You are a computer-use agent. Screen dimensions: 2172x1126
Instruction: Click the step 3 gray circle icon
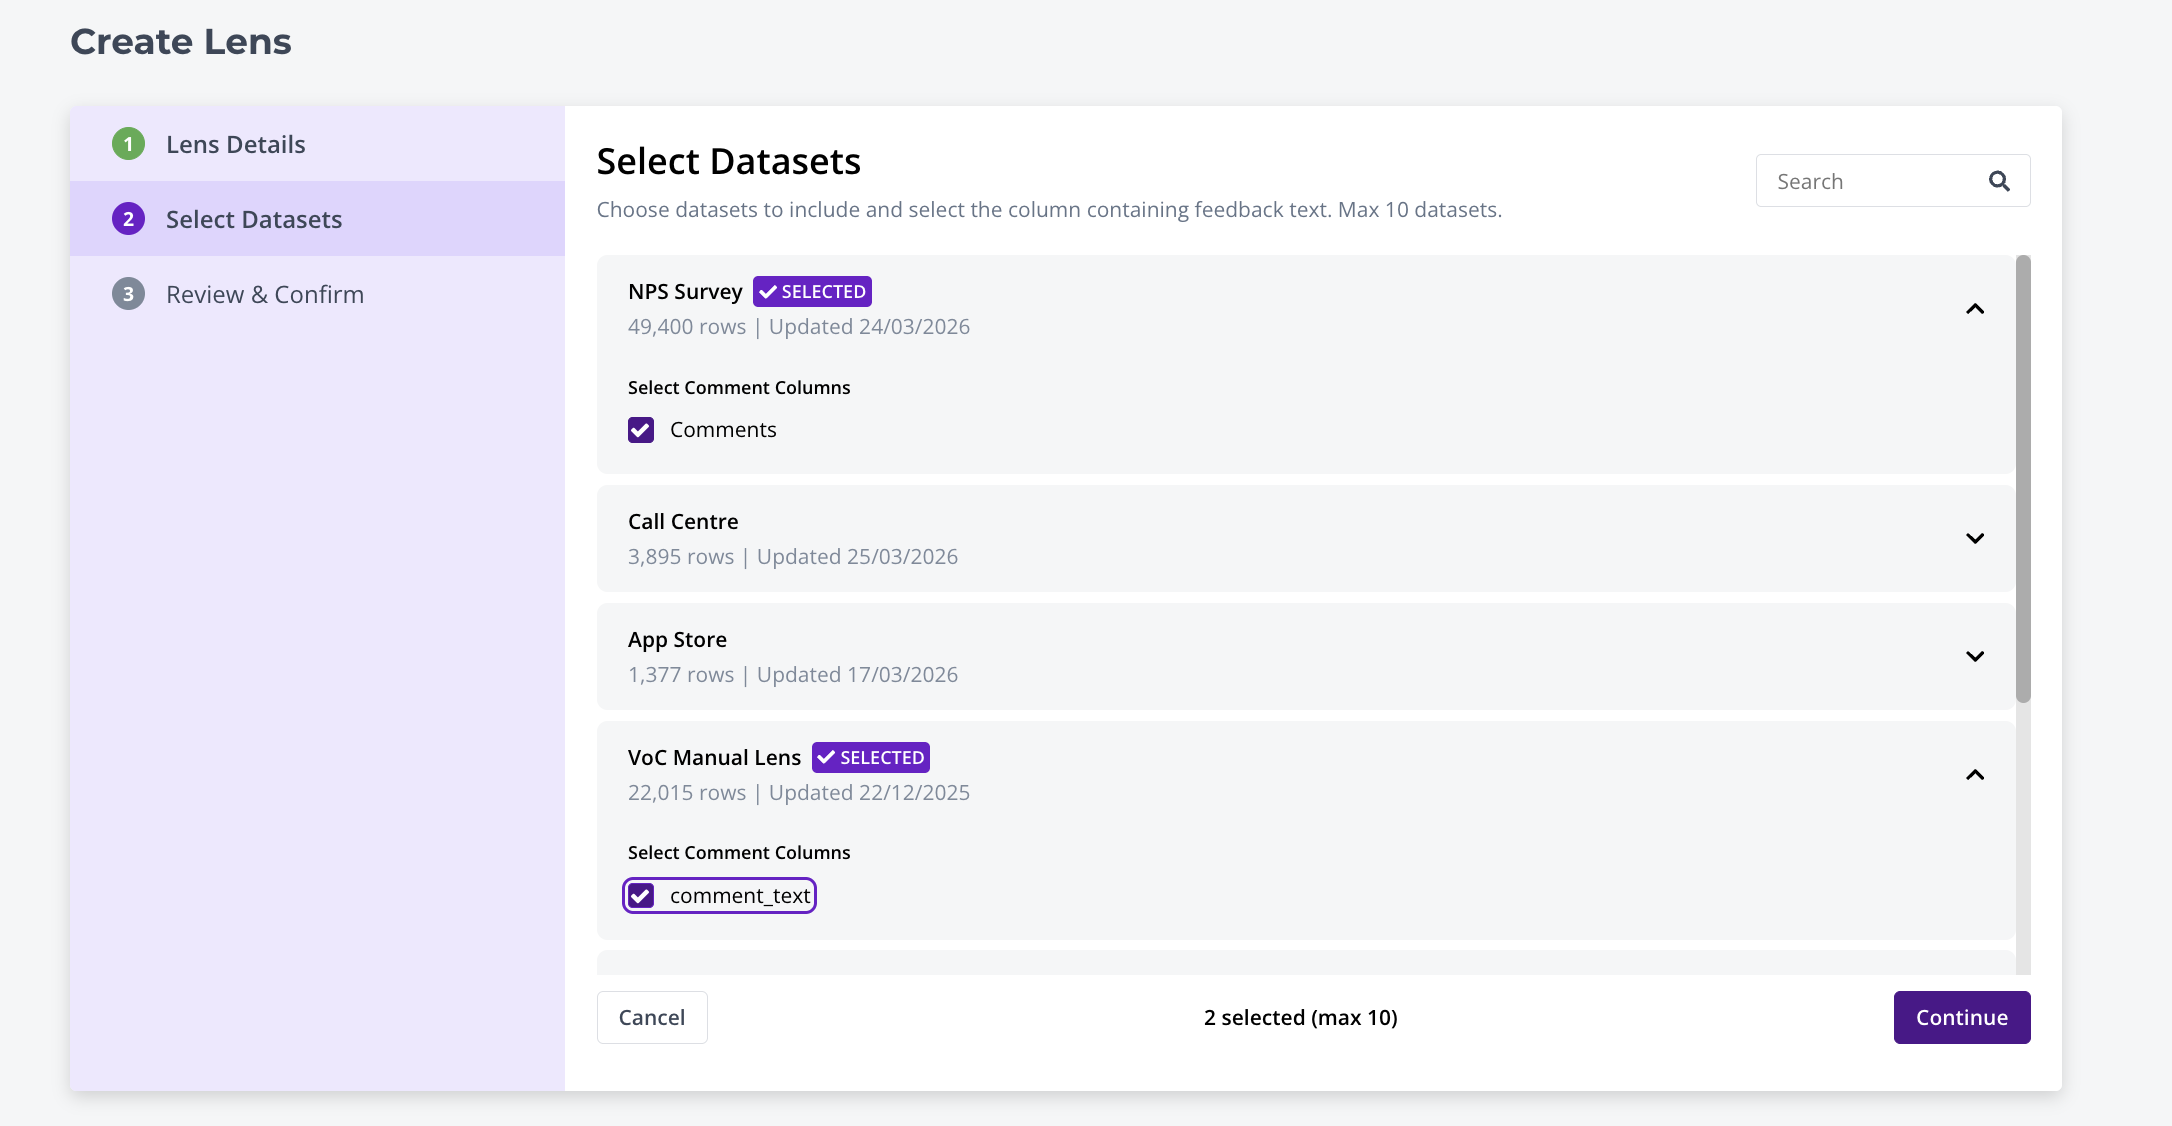click(x=128, y=294)
